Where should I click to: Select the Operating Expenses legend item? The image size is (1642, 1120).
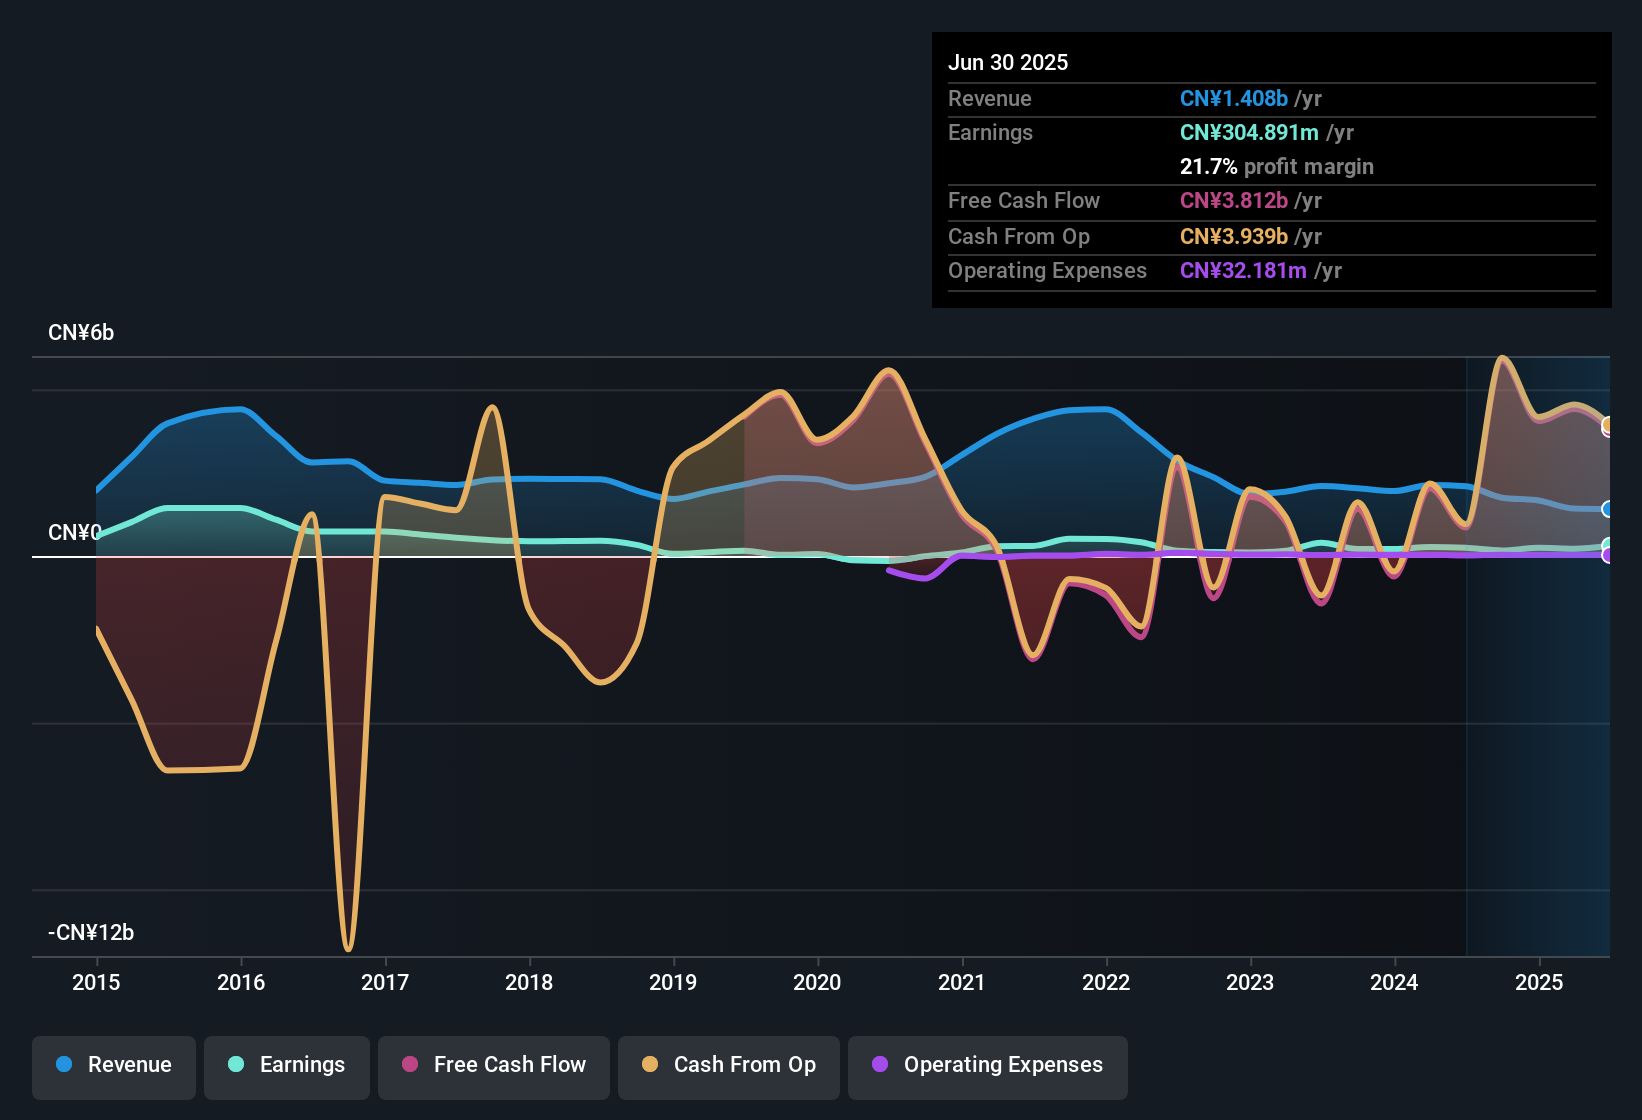pos(987,1065)
